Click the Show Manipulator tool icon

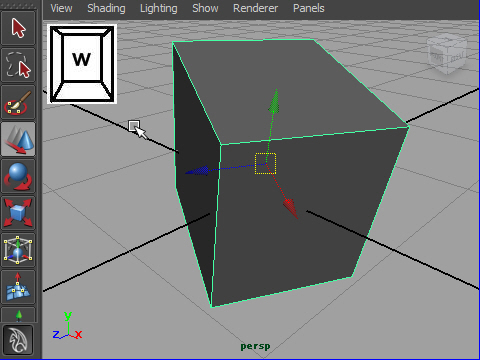18,315
